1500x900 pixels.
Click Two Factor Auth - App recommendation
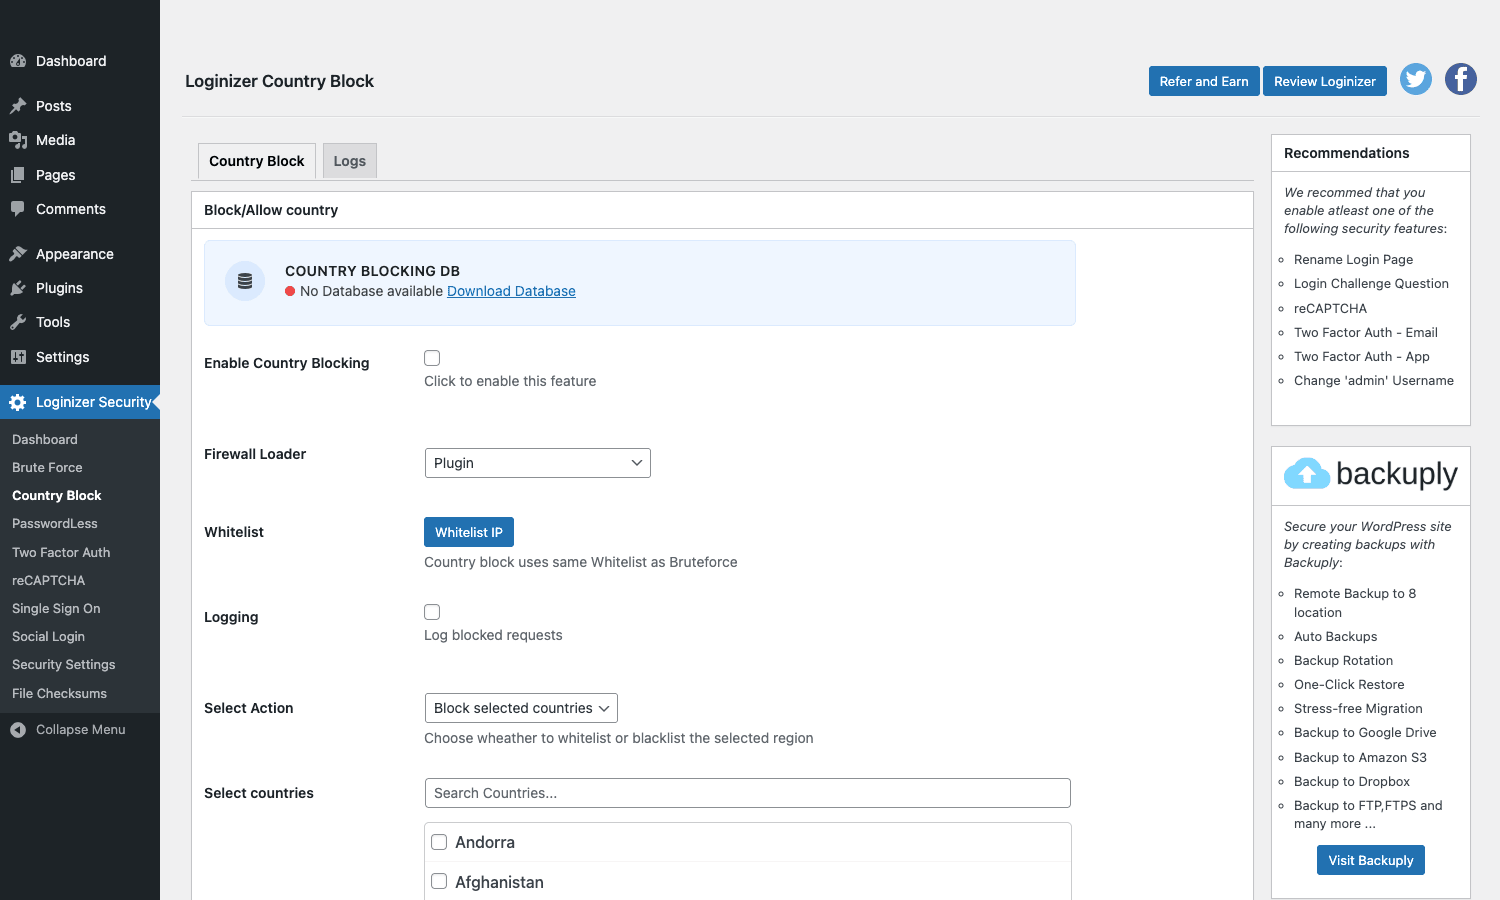pyautogui.click(x=1362, y=356)
